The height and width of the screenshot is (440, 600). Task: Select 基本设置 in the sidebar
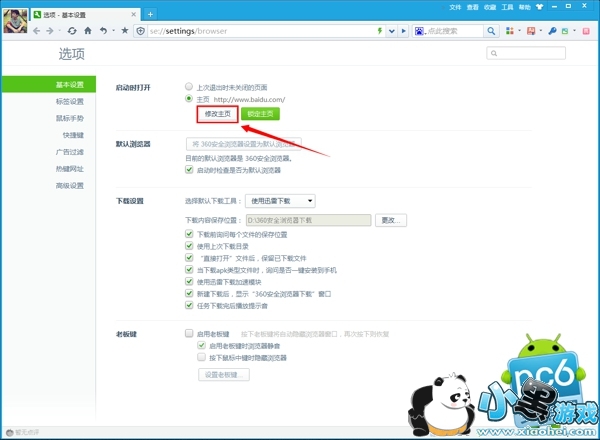49,85
